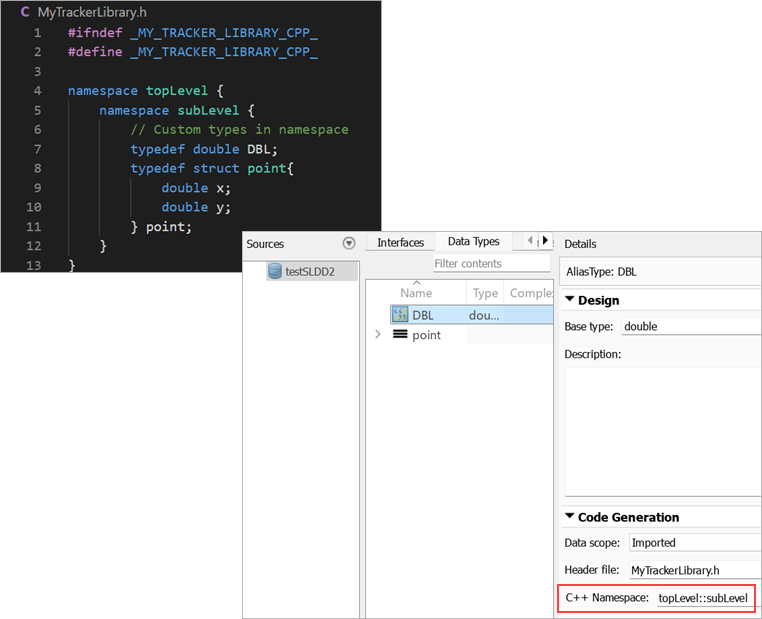Click line number 1 in the gutter

(x=37, y=33)
